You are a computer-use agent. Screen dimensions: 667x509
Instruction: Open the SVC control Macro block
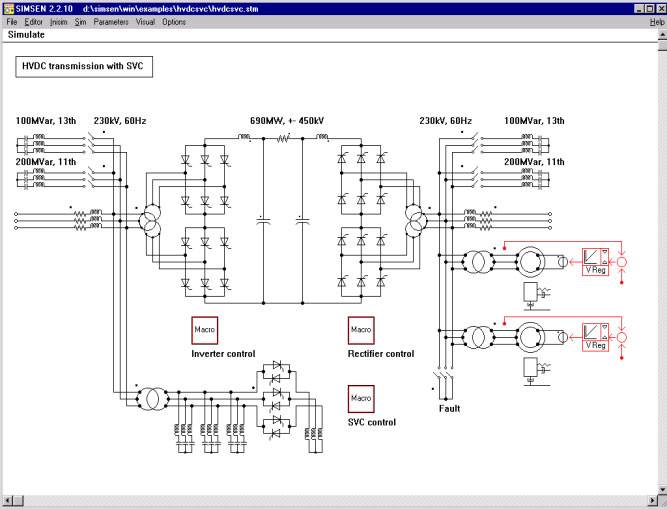coord(360,399)
